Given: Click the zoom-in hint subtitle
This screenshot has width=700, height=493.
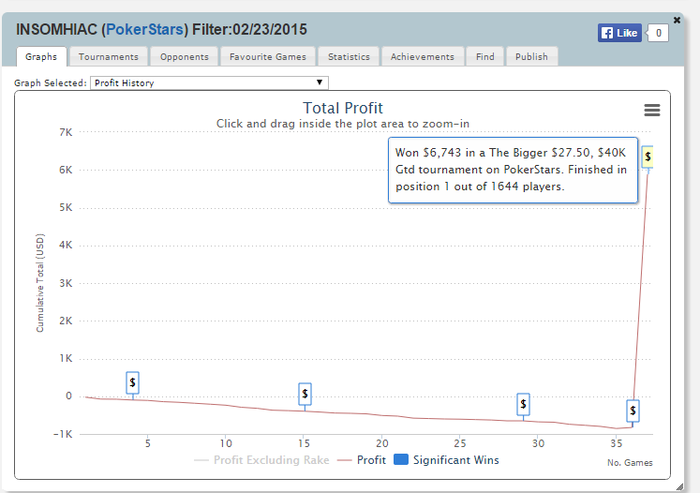Looking at the screenshot, I should point(343,124).
